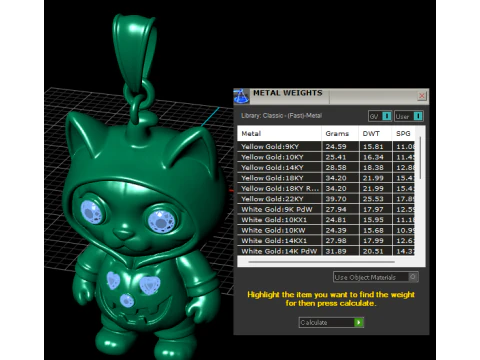Select the White Gold:10KX1 row
480x360 pixels.
[326, 220]
